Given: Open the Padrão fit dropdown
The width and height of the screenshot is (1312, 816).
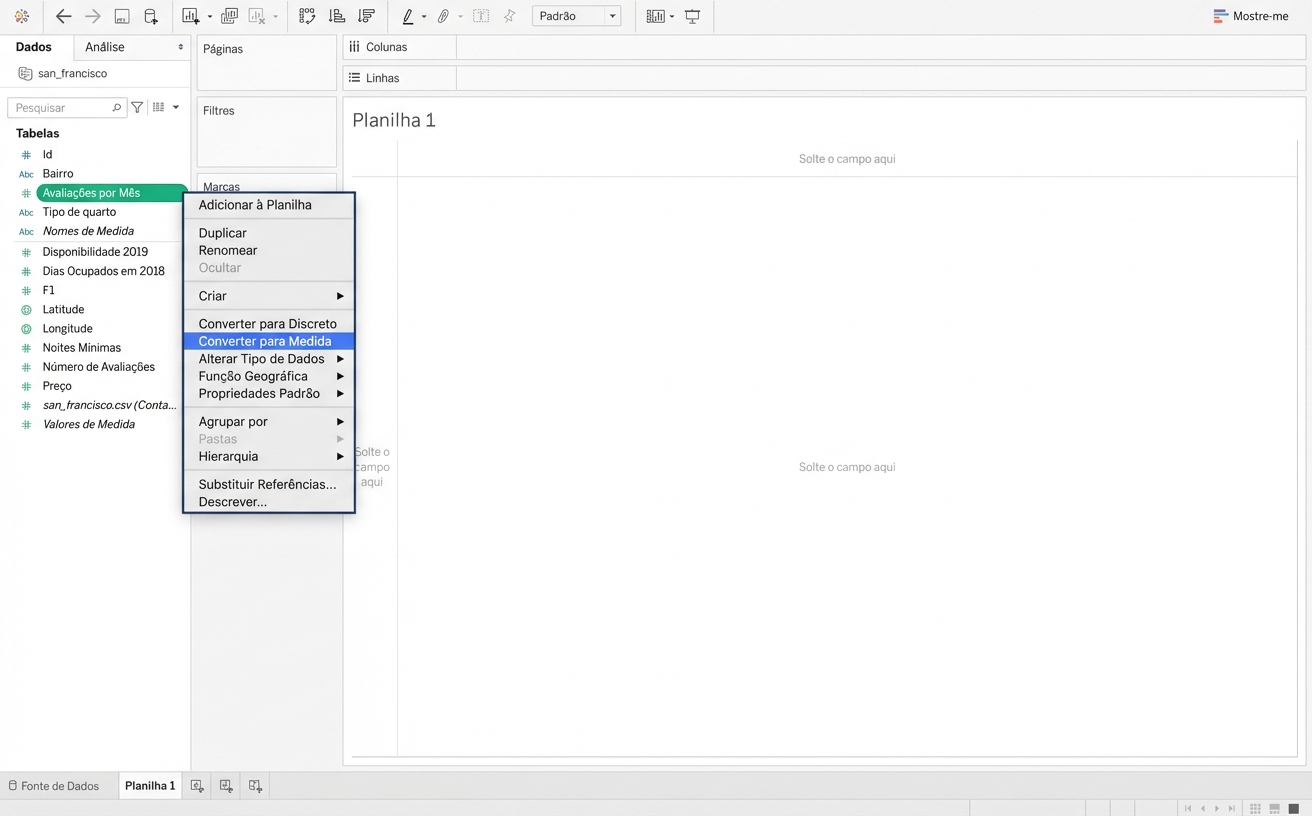Looking at the screenshot, I should click(x=576, y=16).
